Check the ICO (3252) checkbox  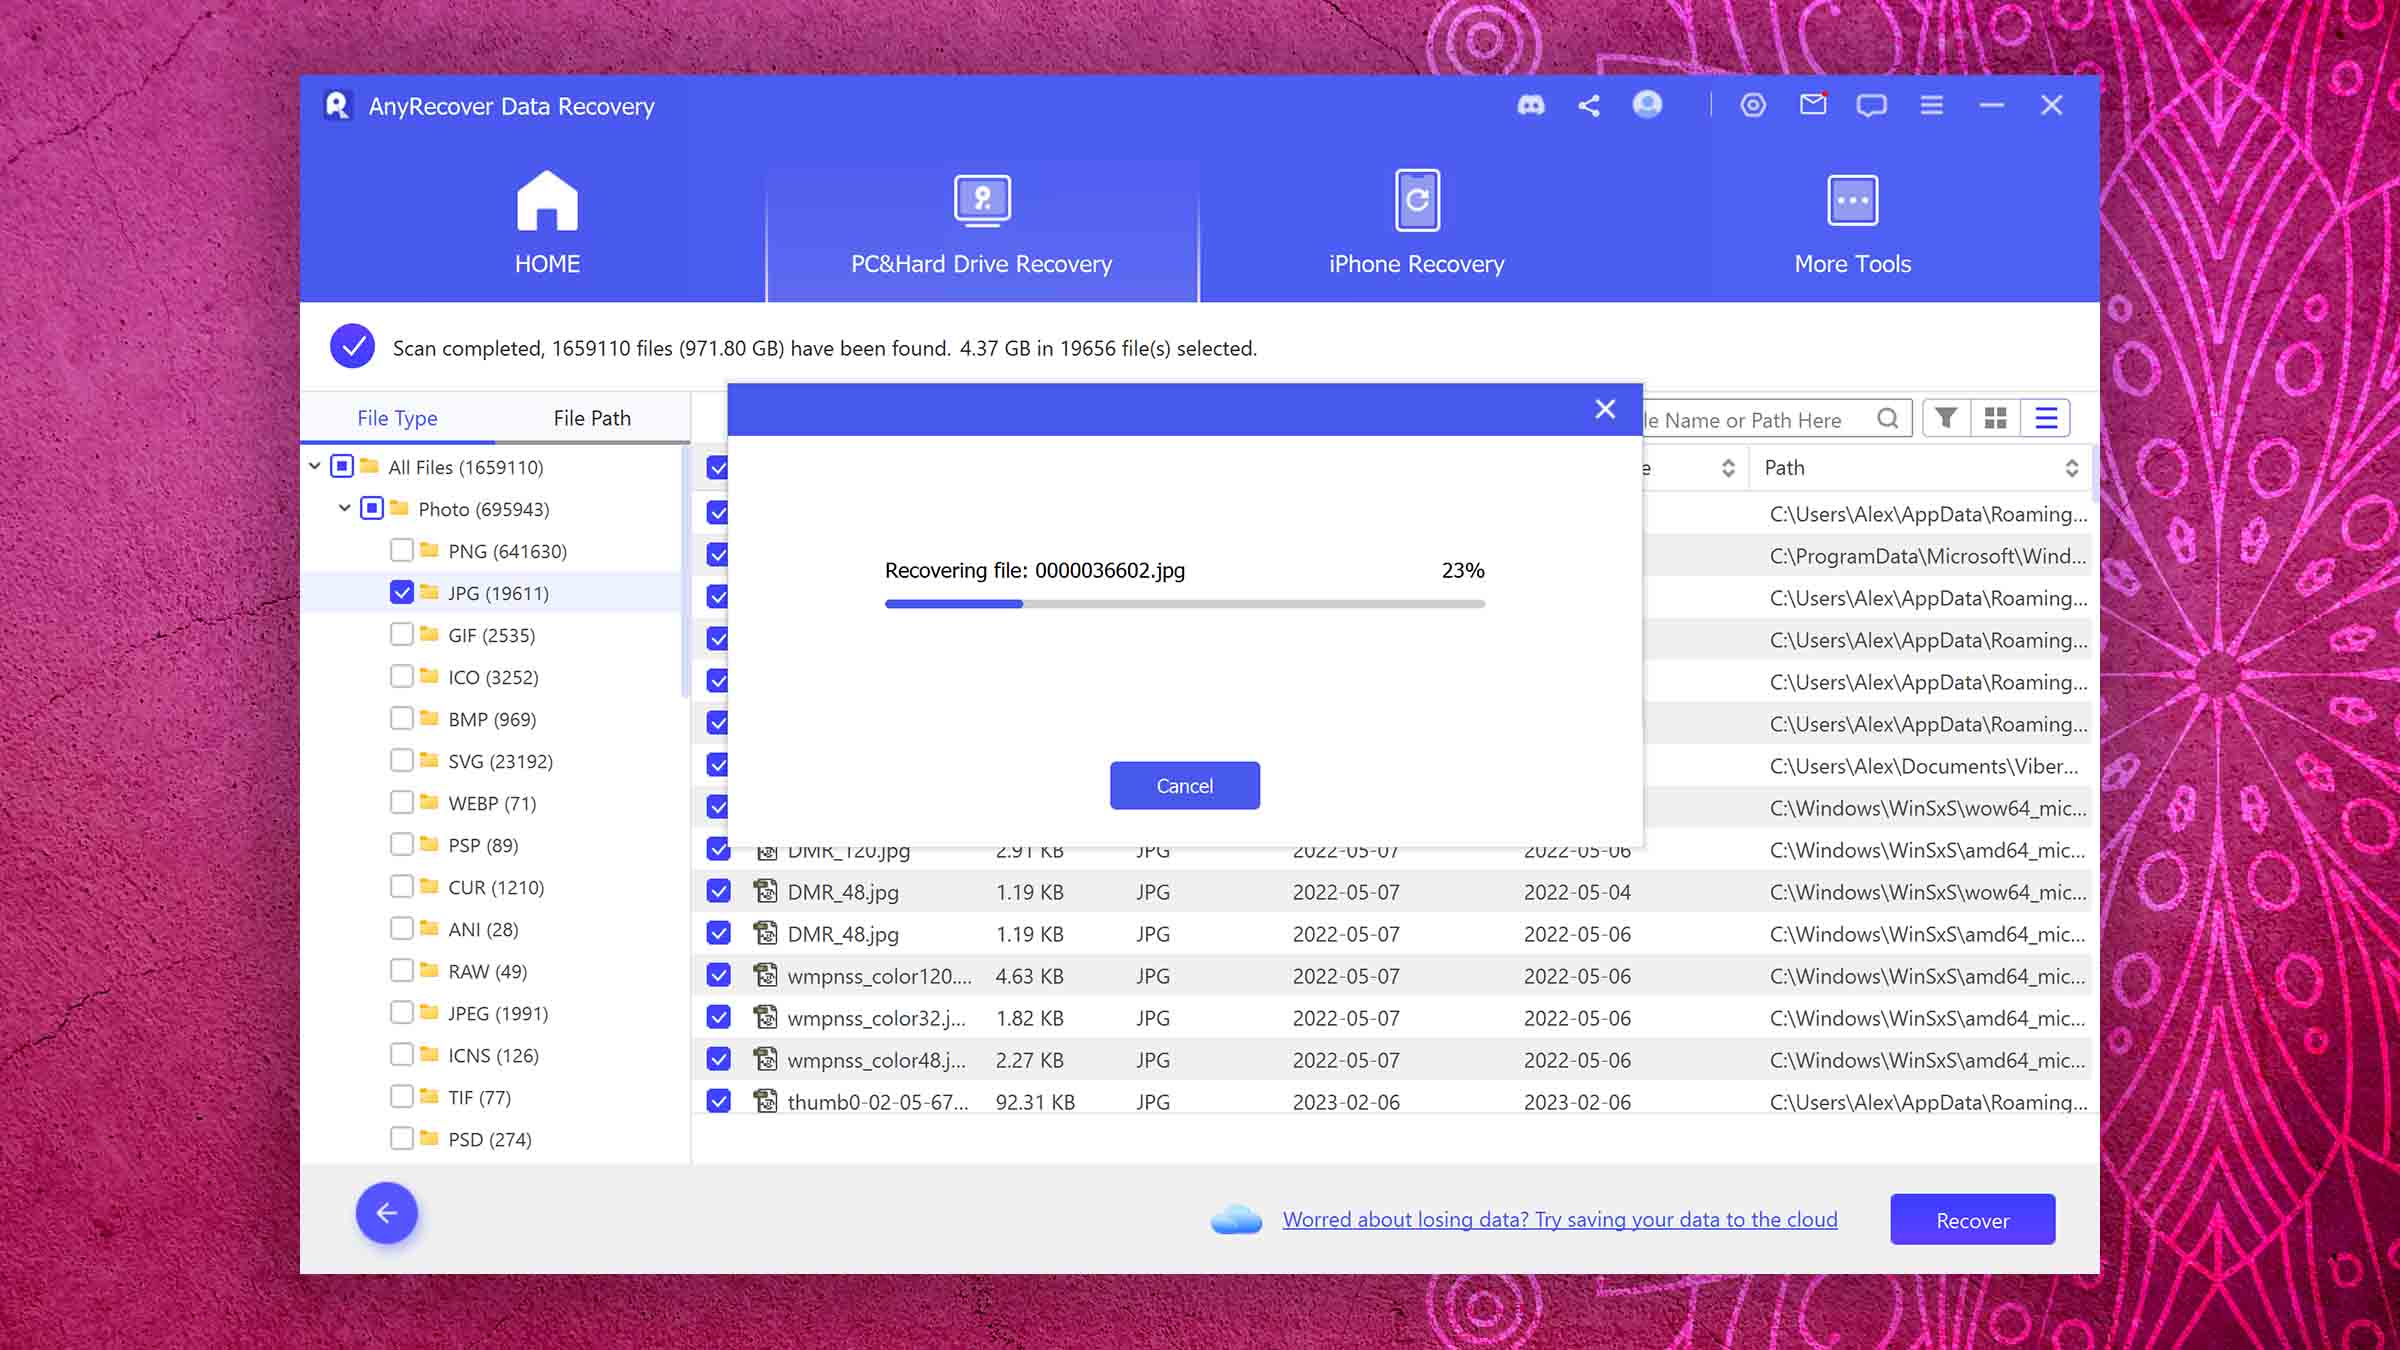(402, 676)
